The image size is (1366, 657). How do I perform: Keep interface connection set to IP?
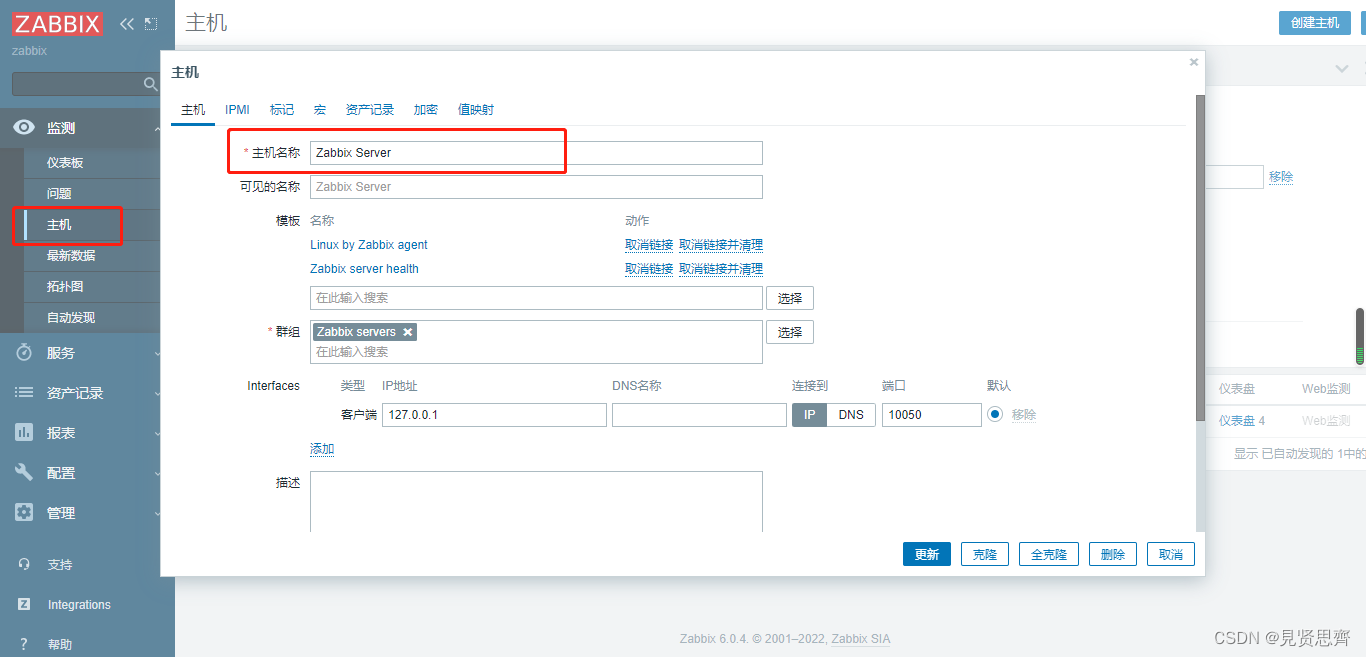tap(809, 414)
